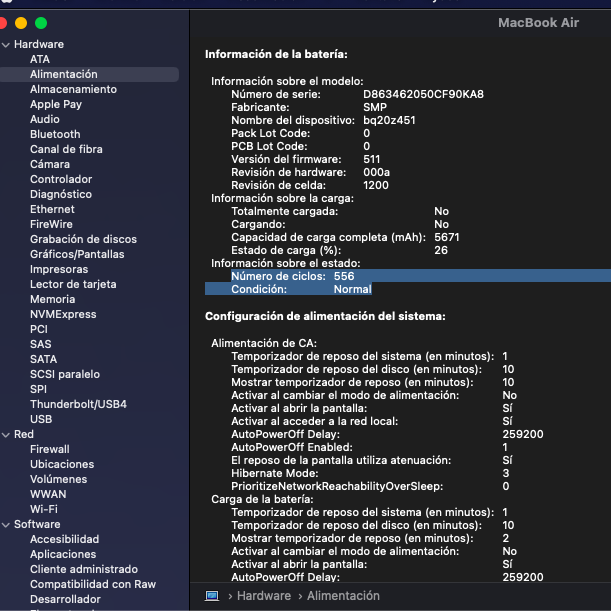Screen dimensions: 611x611
Task: Select the Memoria sidebar item
Action: click(52, 299)
